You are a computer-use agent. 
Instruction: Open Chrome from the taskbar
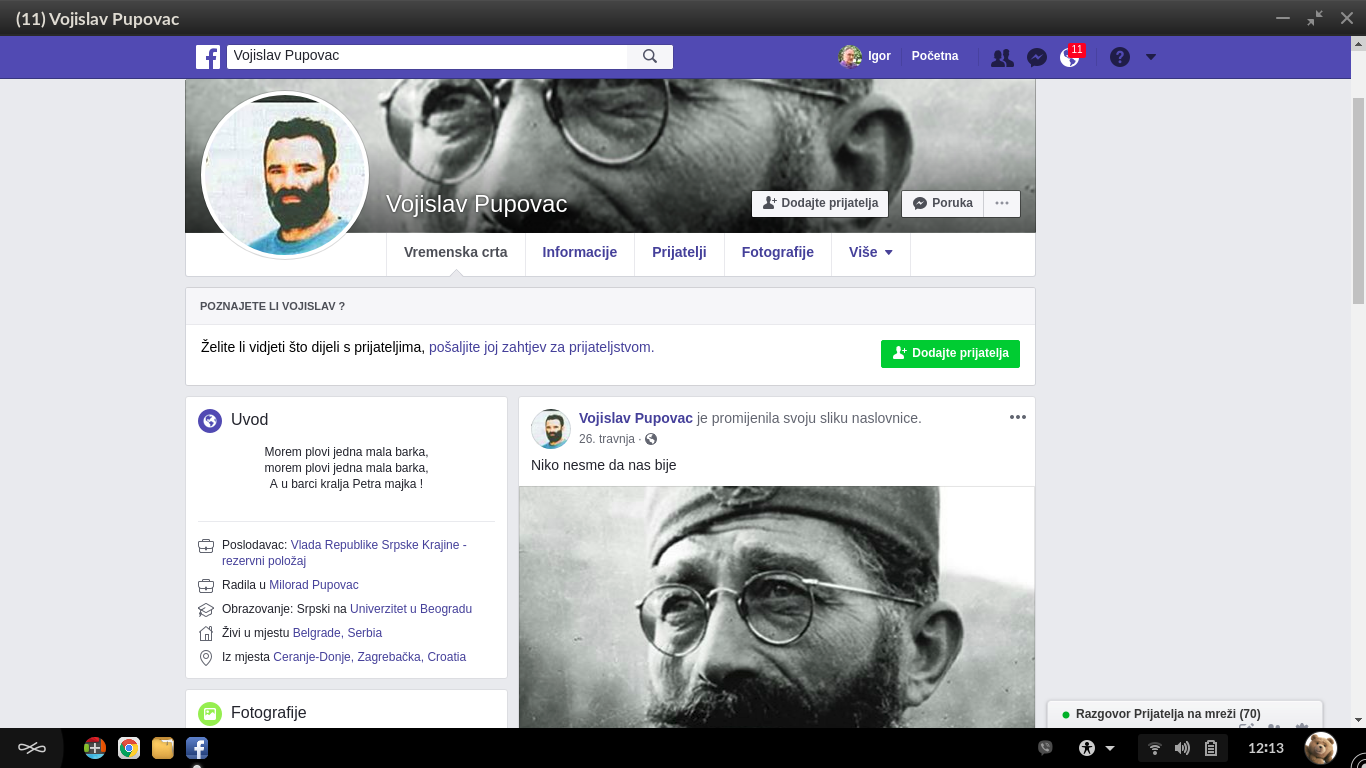click(x=128, y=748)
